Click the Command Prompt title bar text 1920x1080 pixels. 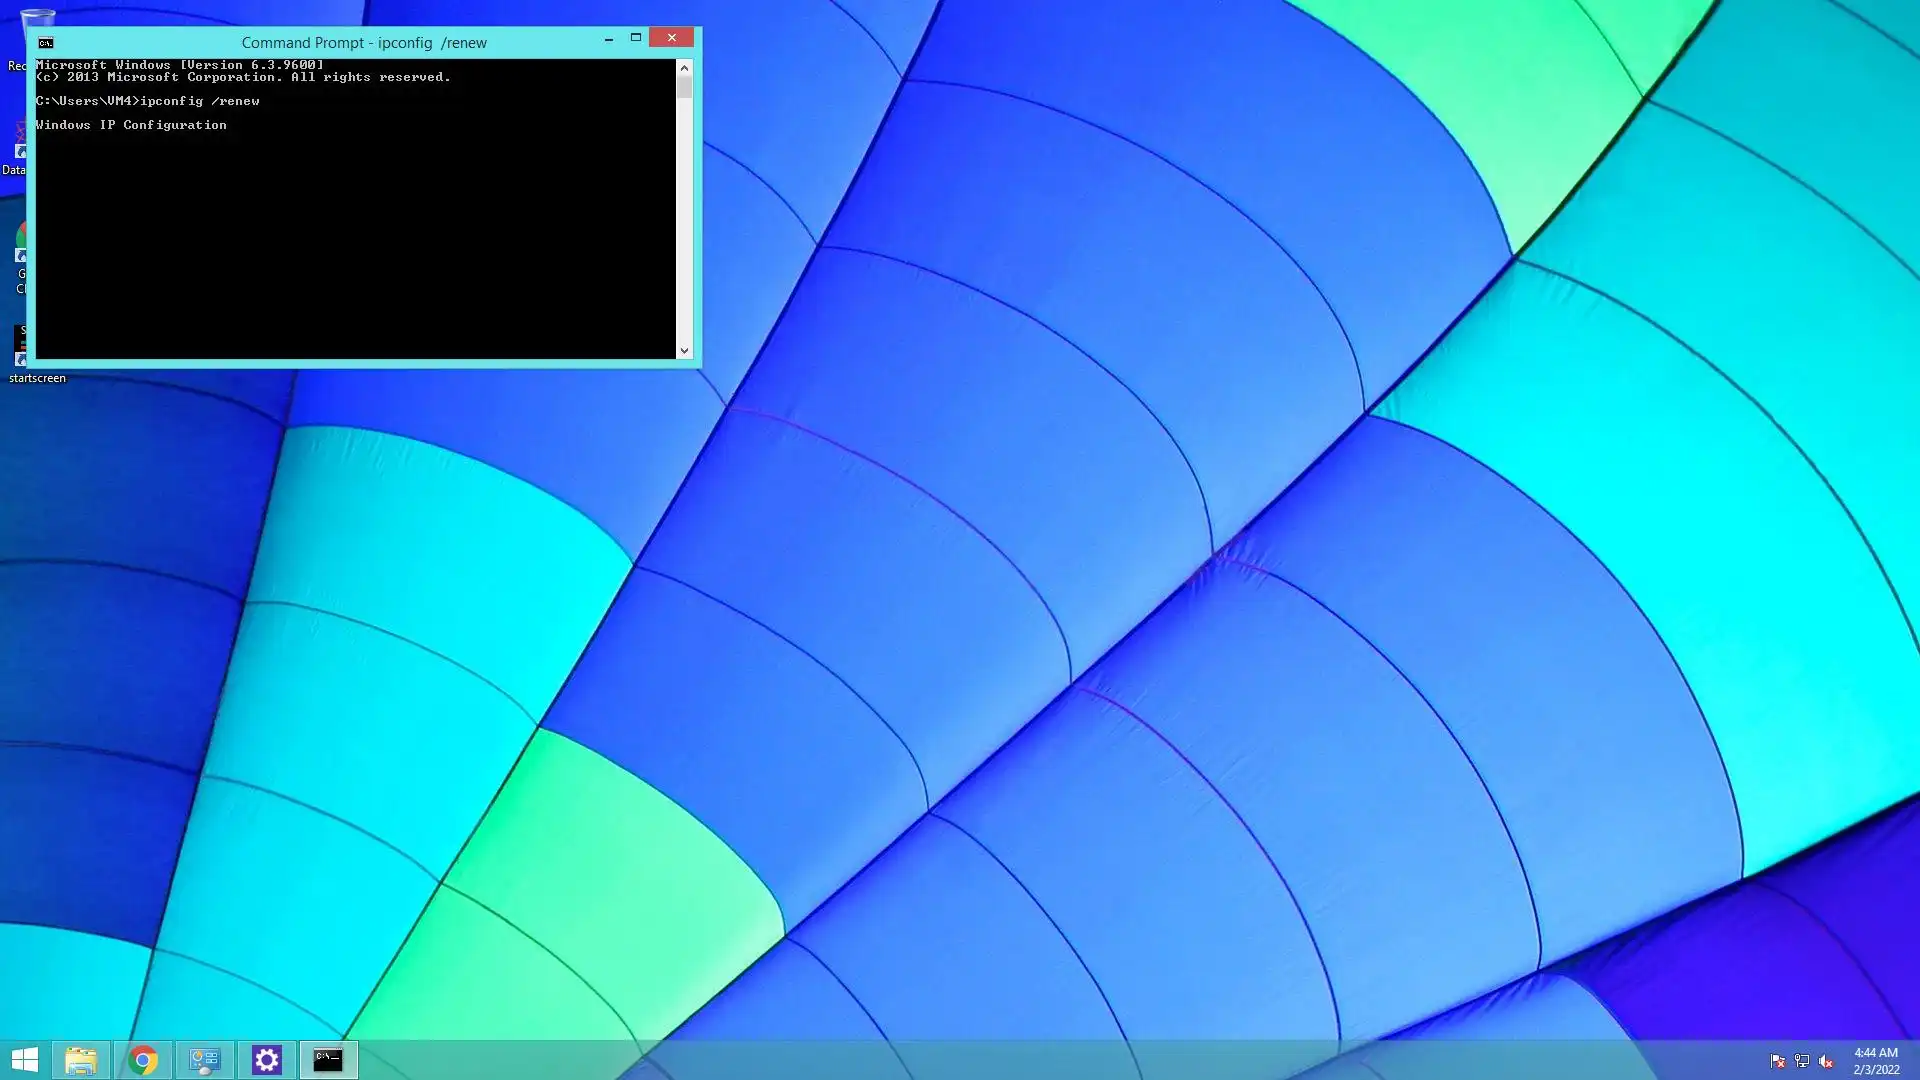tap(364, 43)
